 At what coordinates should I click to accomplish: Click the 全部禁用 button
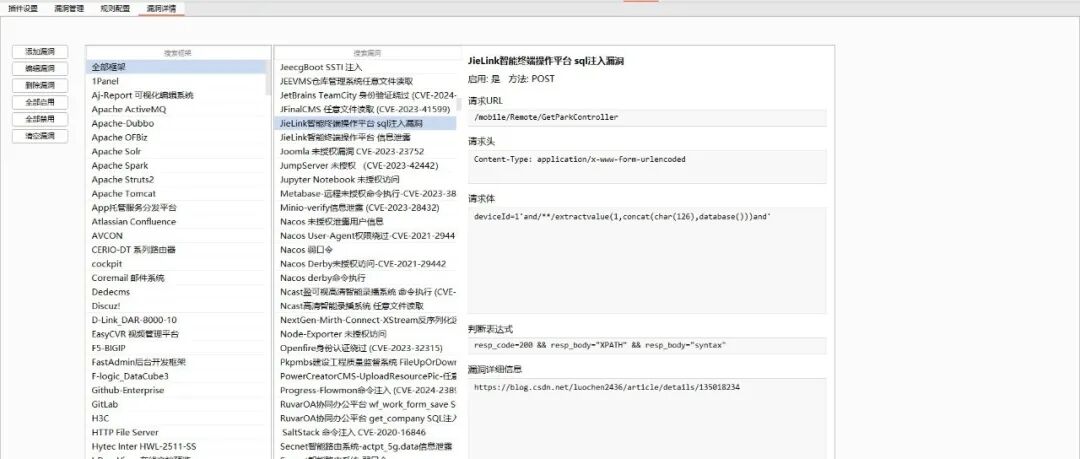[41, 119]
